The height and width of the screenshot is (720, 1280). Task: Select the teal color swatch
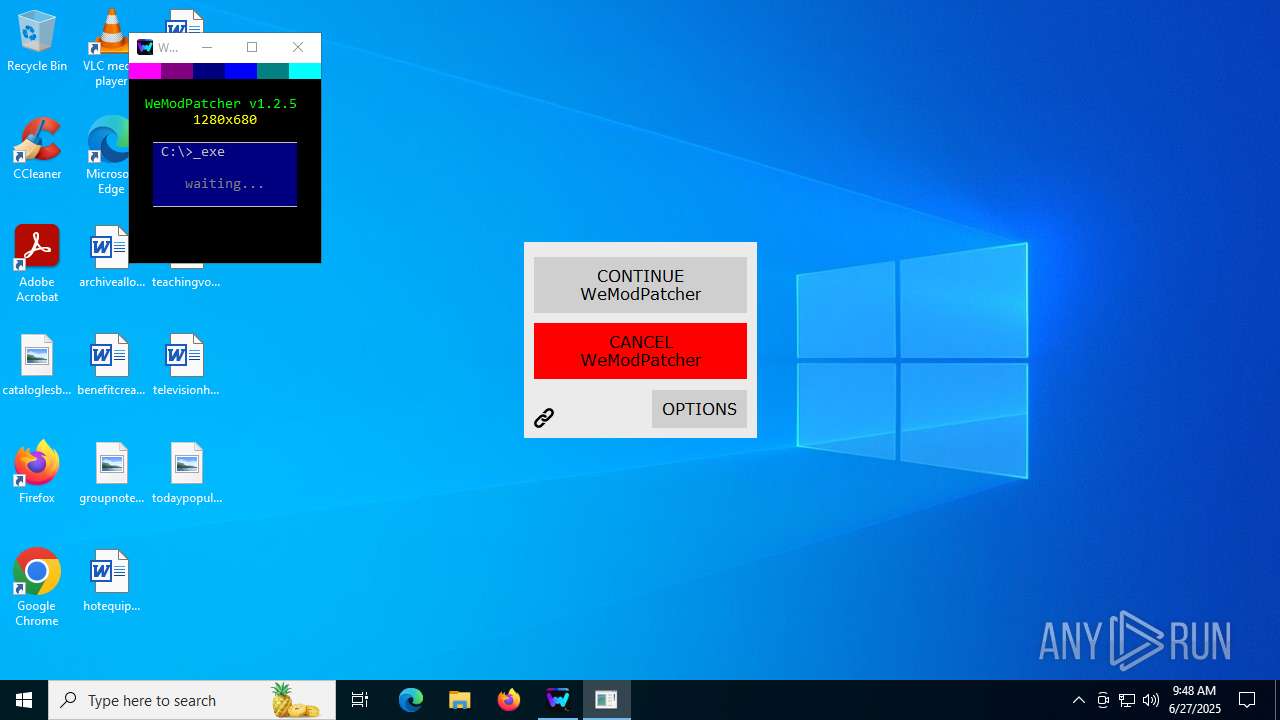coord(273,71)
